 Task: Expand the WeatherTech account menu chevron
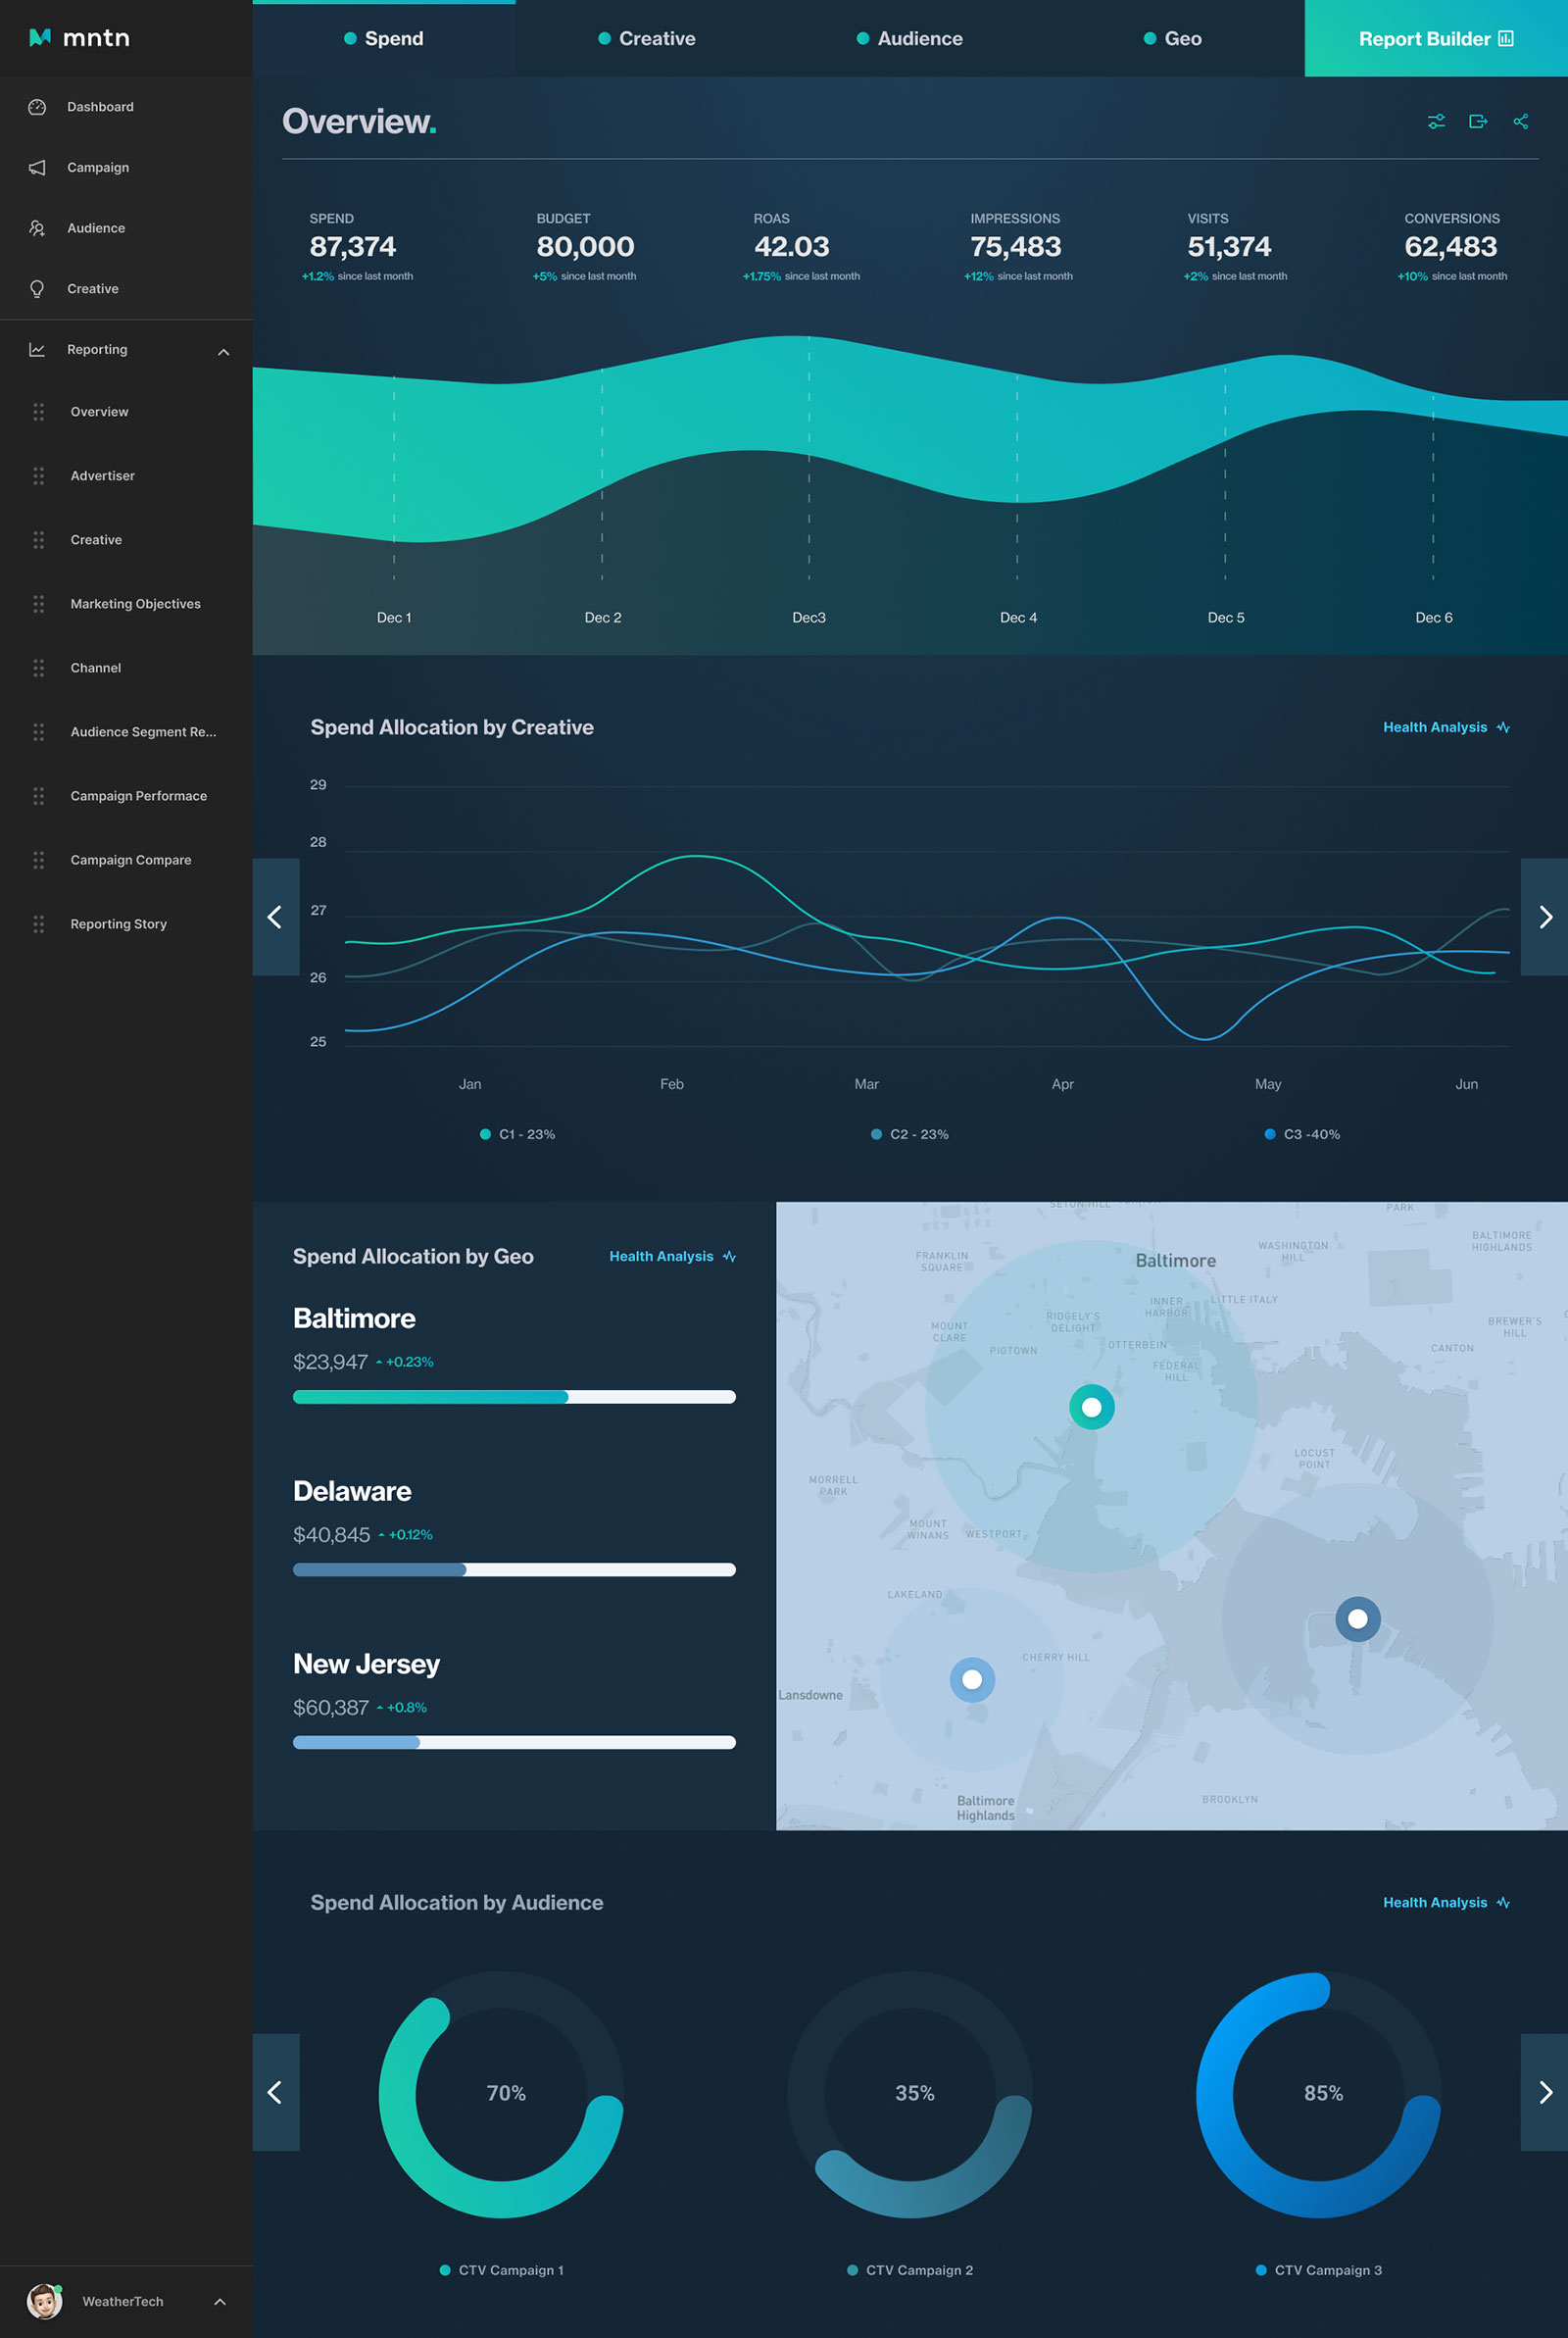220,2301
